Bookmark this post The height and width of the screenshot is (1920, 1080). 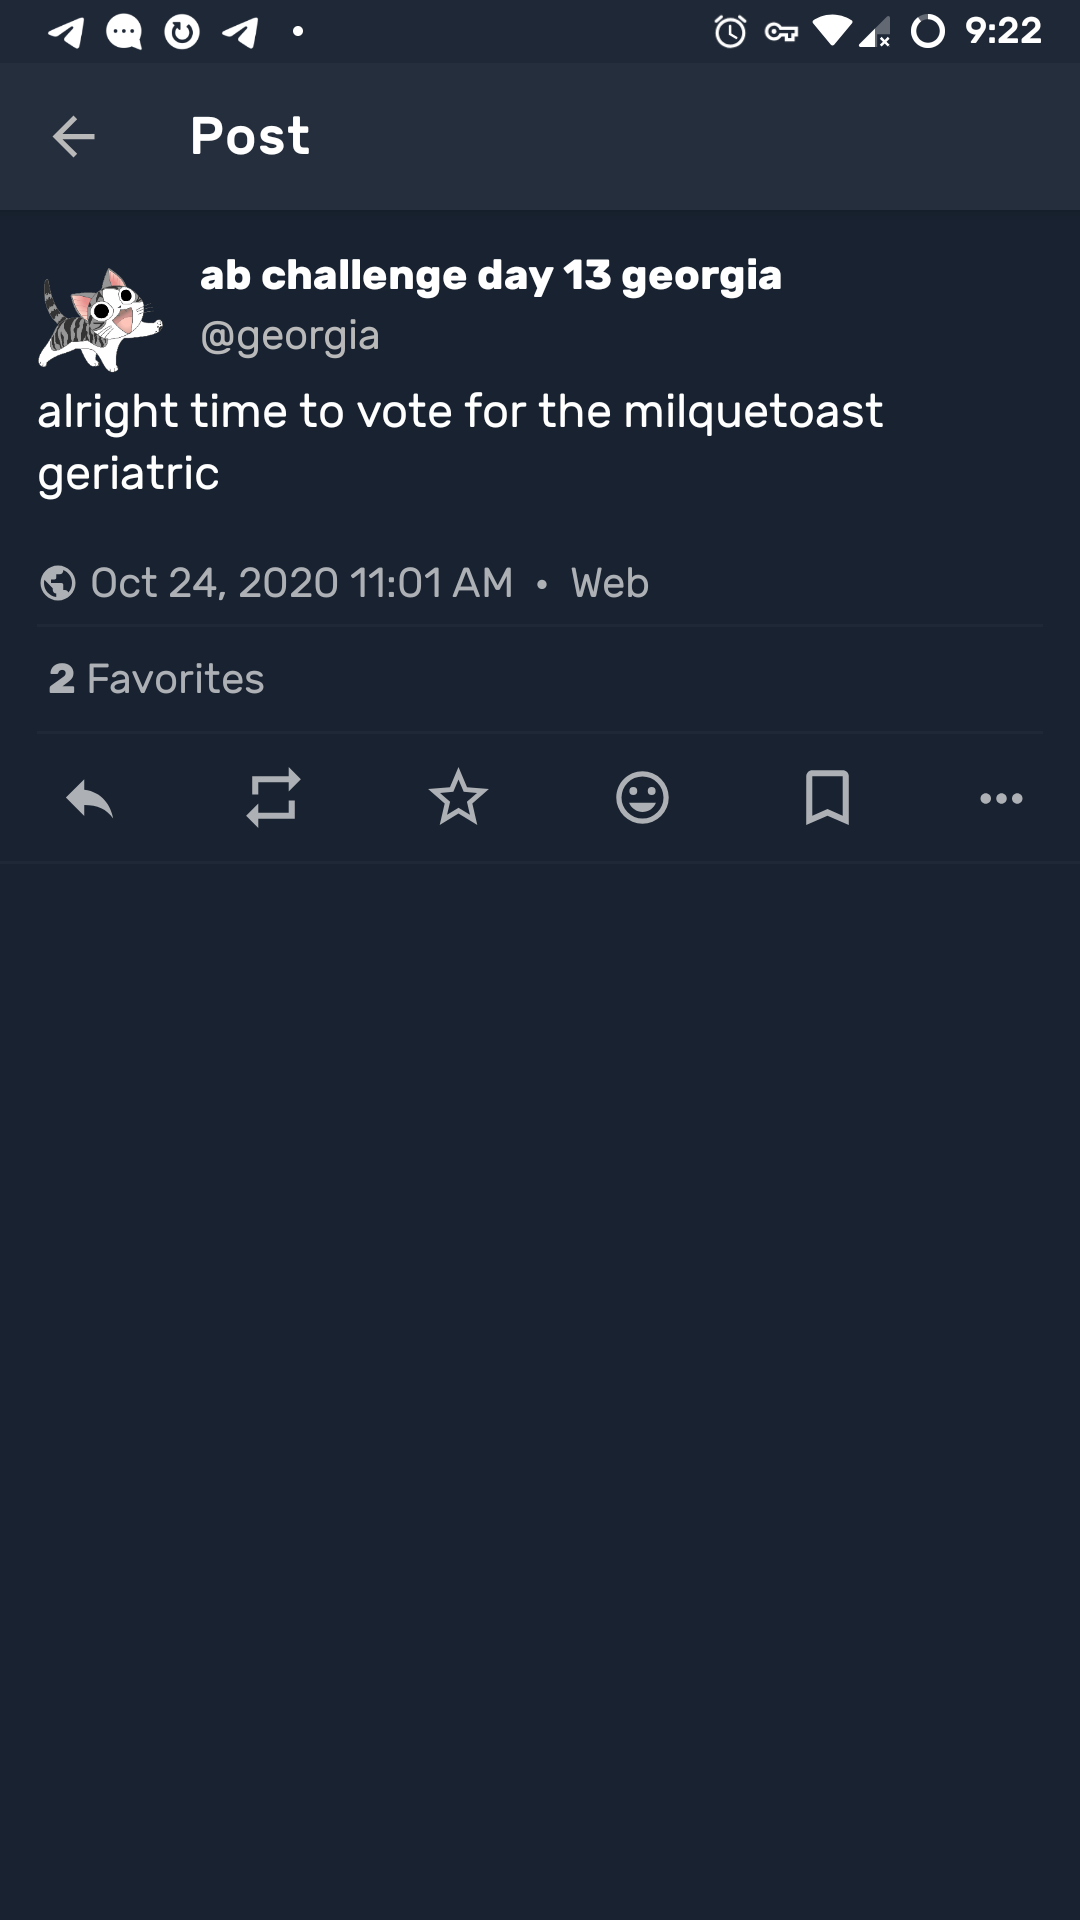click(x=827, y=798)
